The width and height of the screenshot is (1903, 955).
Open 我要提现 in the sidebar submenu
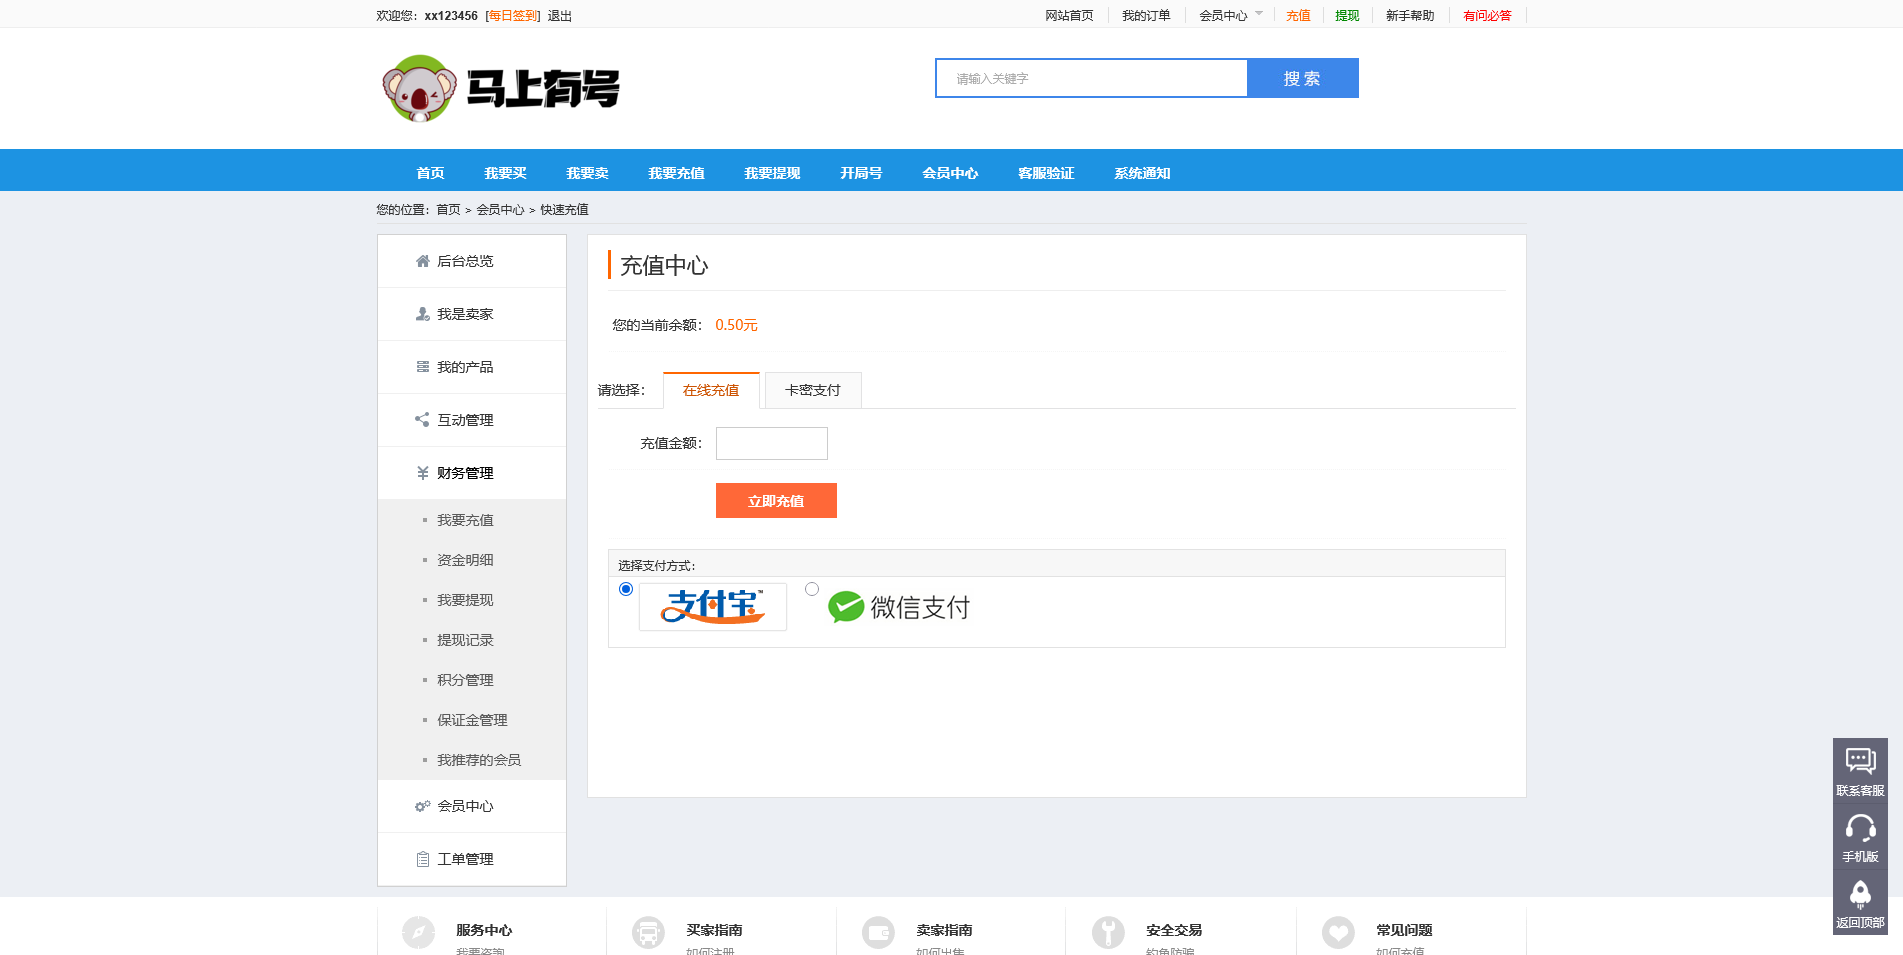point(465,600)
